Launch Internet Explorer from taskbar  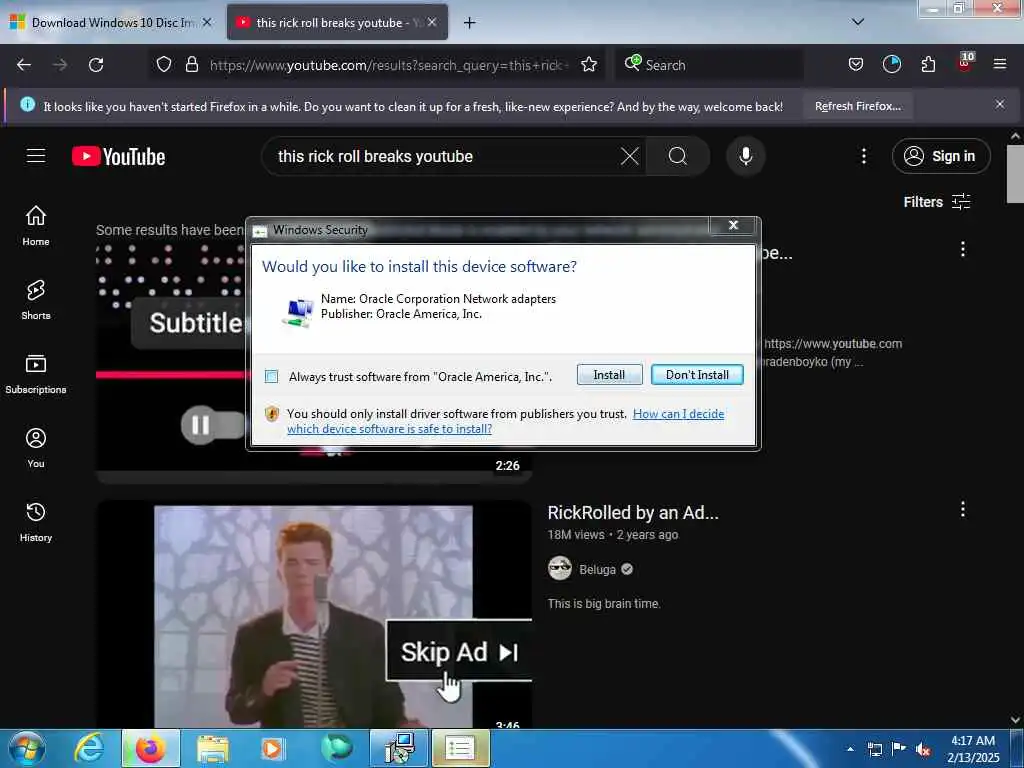pos(88,748)
